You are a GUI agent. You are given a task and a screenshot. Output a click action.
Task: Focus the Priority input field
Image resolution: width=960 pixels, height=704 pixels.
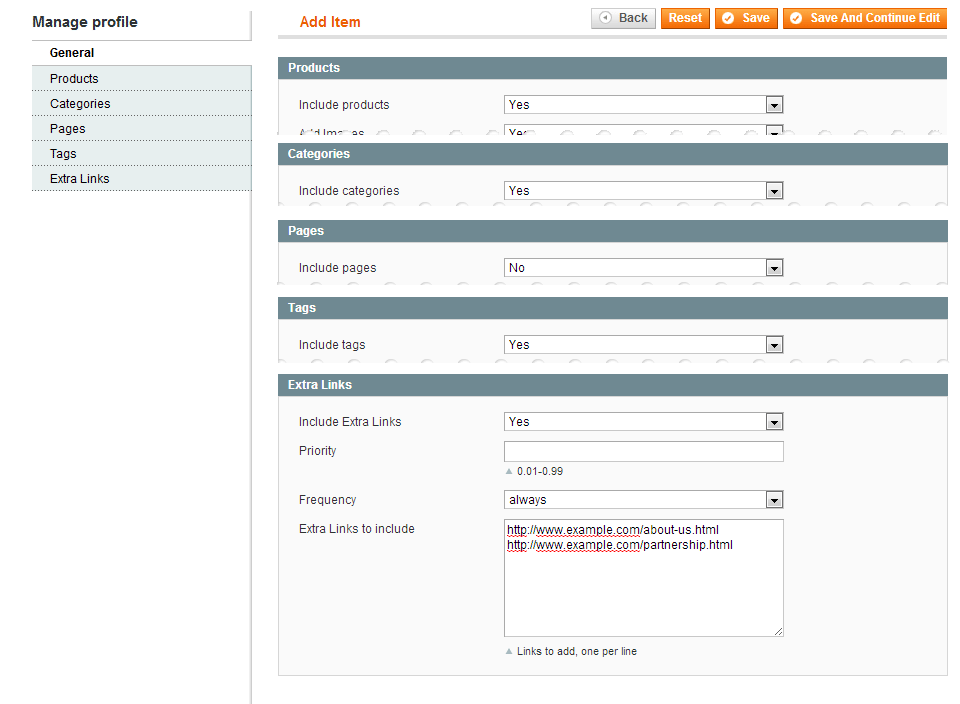(643, 451)
